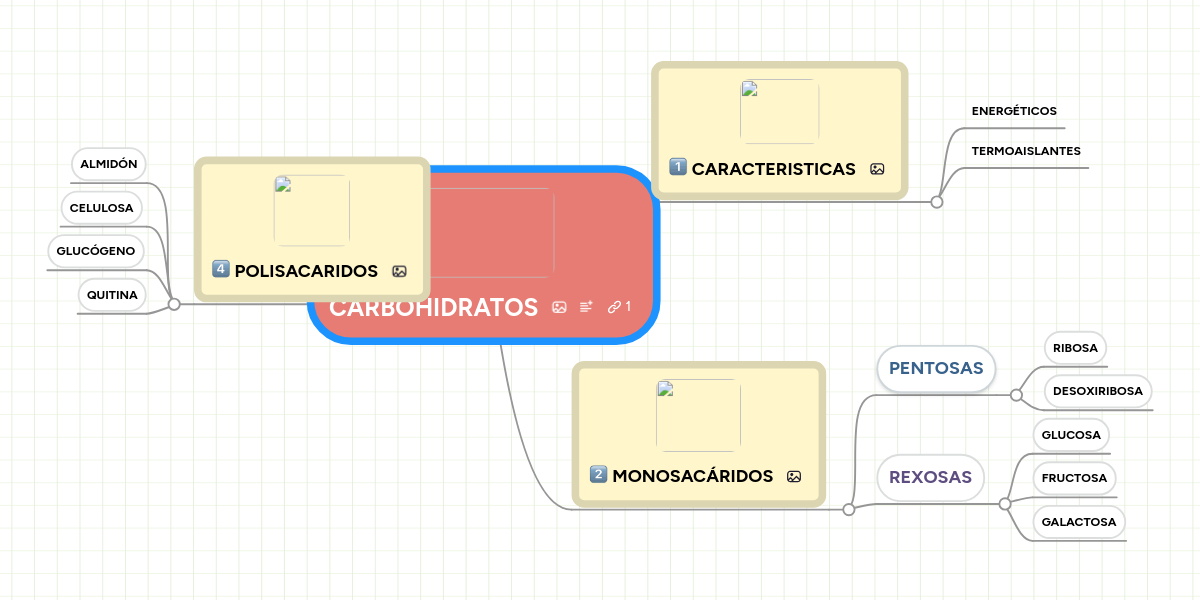
Task: Click the image thumbnail in MONOSACÁRIDOS node
Action: (x=698, y=415)
